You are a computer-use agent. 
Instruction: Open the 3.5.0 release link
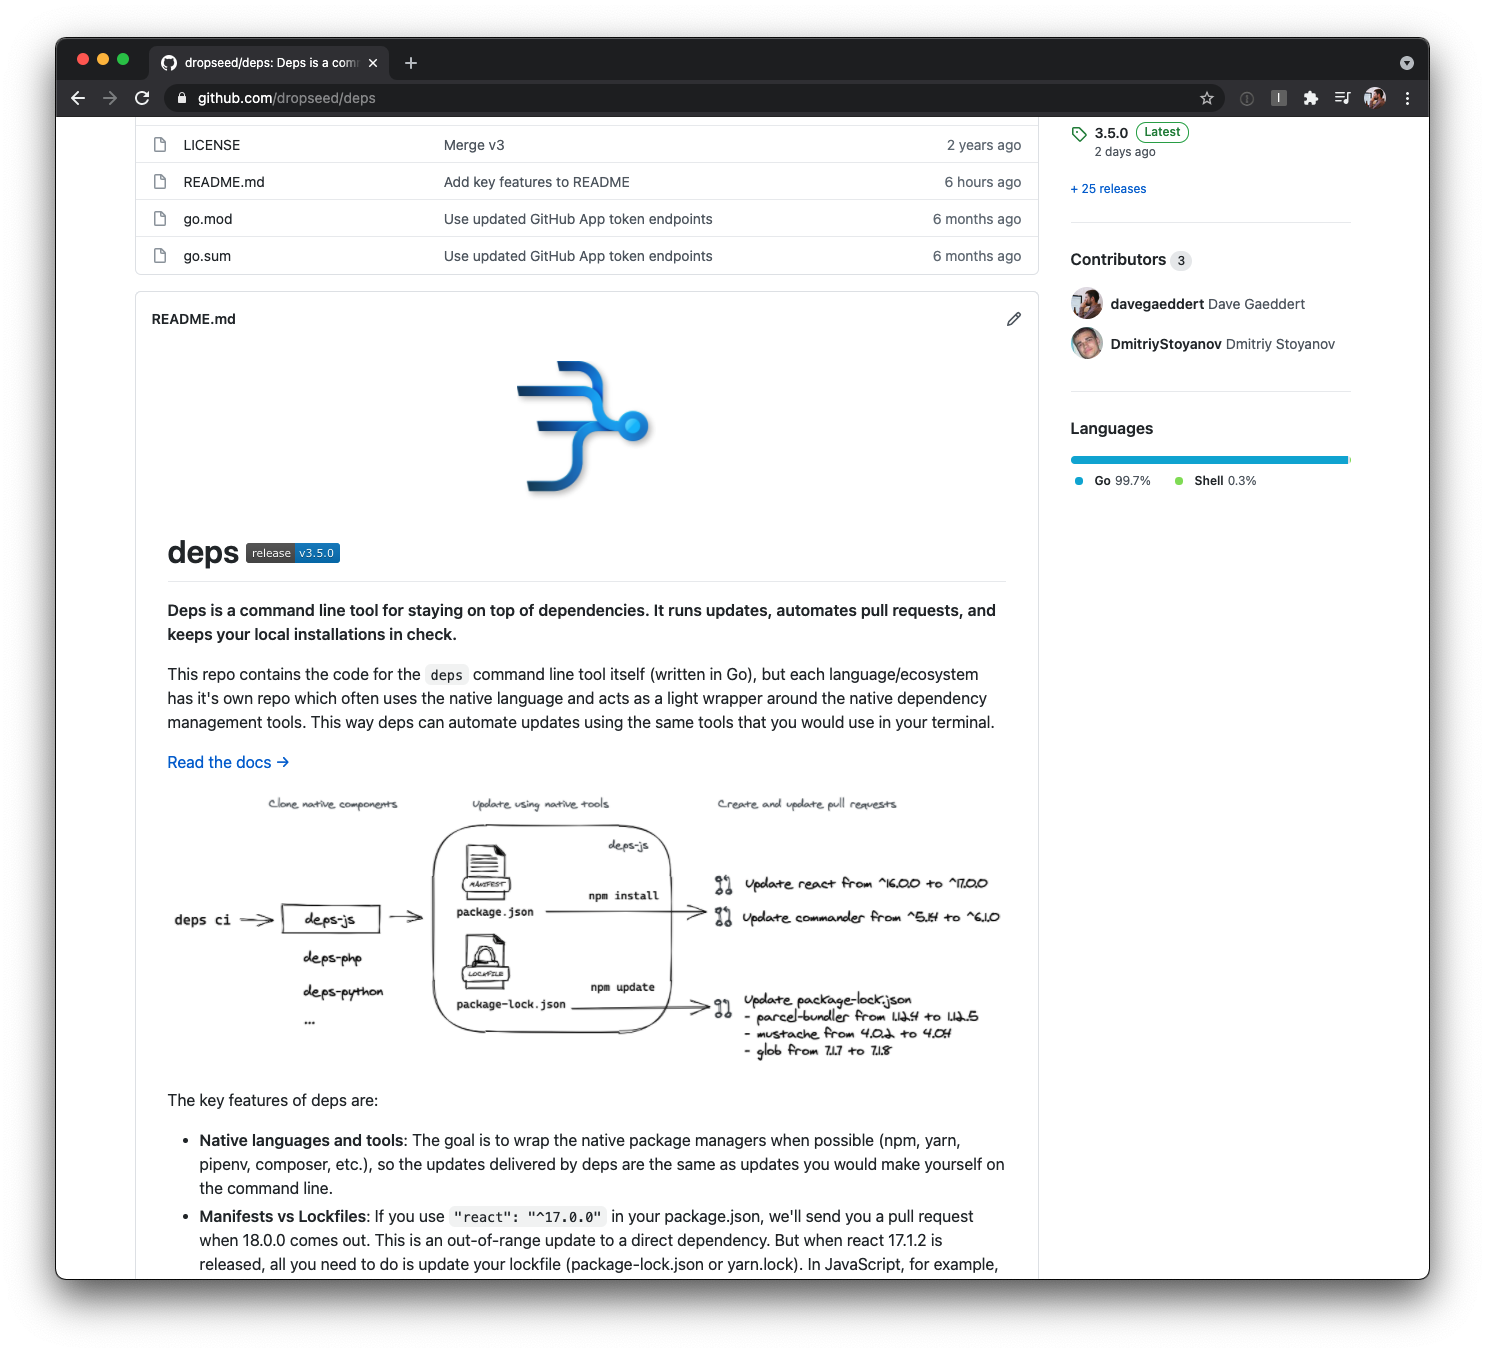pos(1111,133)
